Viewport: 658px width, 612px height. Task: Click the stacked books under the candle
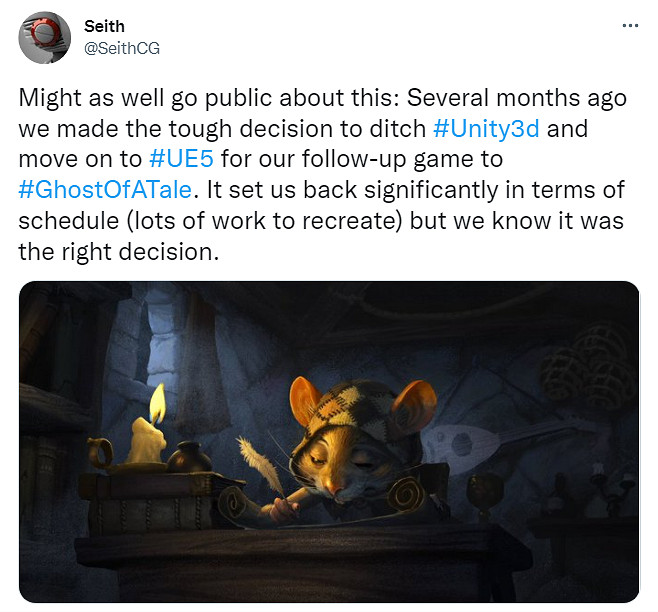pyautogui.click(x=153, y=502)
